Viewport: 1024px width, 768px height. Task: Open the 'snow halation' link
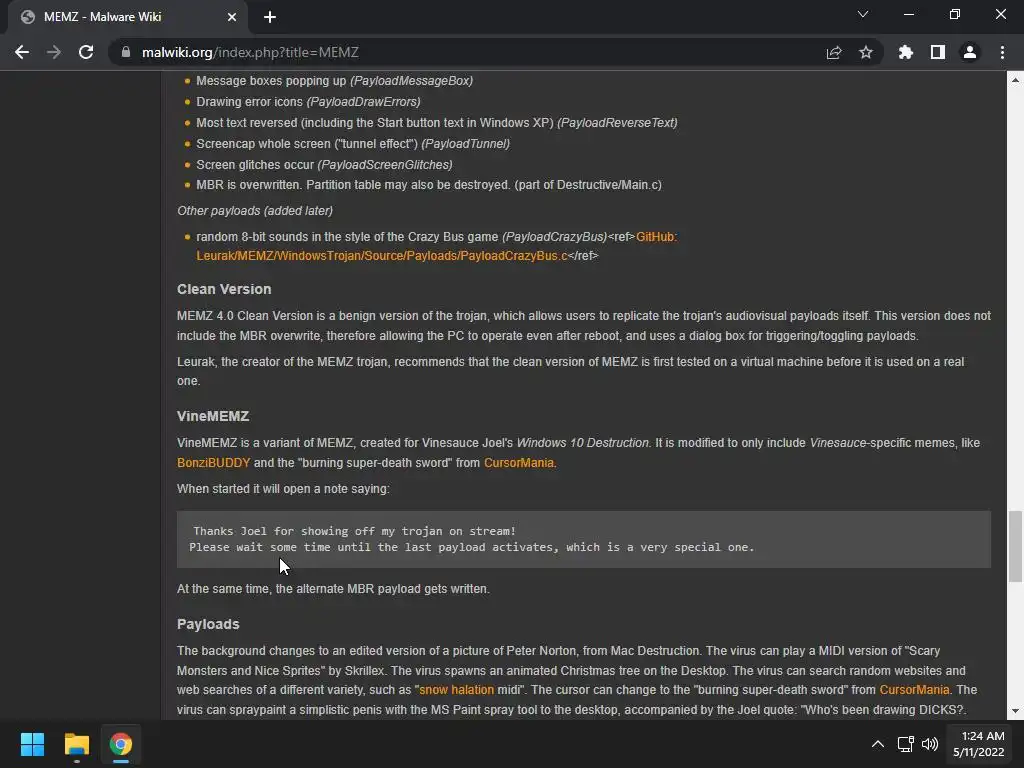coord(456,690)
